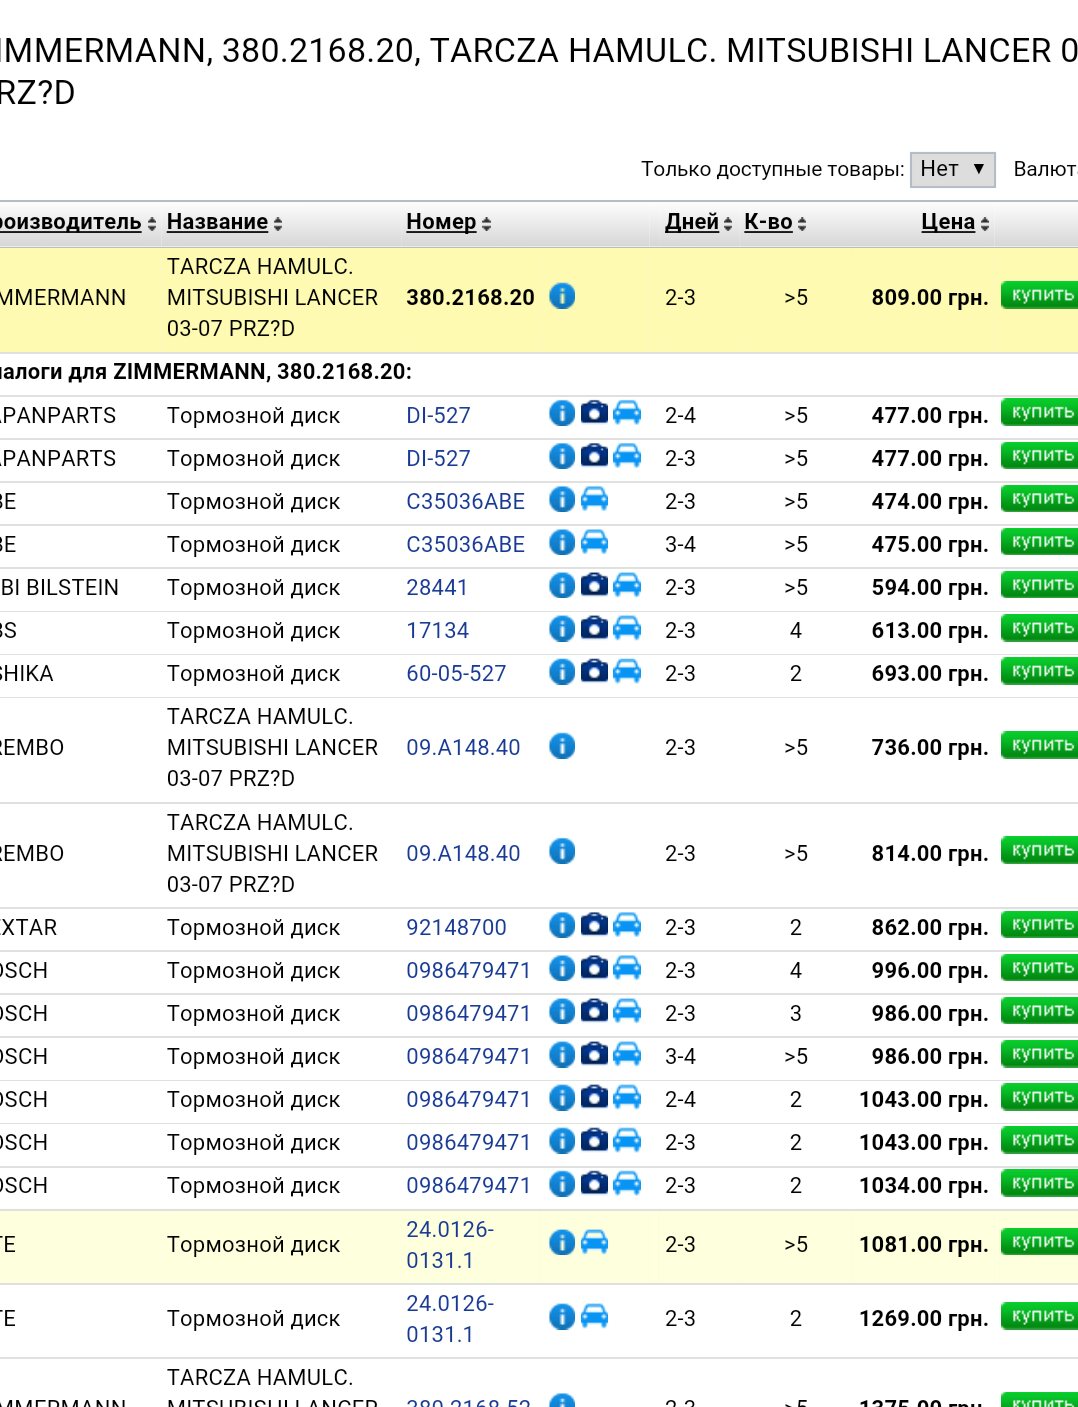
Task: Select manufacturer text BILSTEIN
Action: (x=72, y=587)
